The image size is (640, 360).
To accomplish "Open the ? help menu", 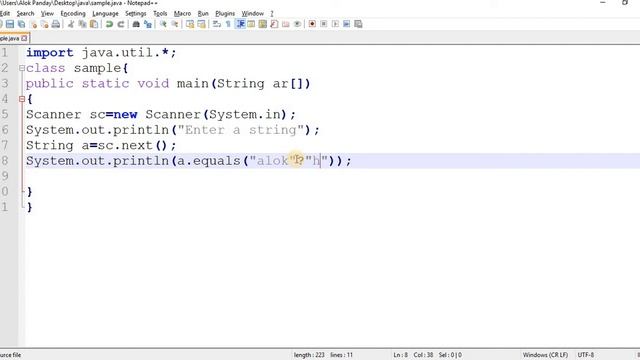I will [271, 13].
